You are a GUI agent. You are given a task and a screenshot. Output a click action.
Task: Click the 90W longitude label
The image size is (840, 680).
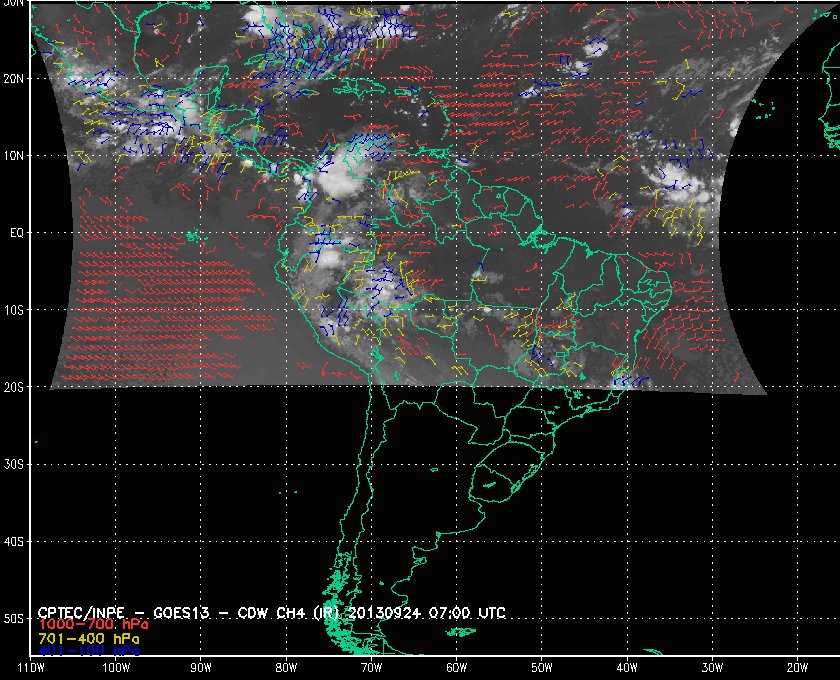click(201, 668)
